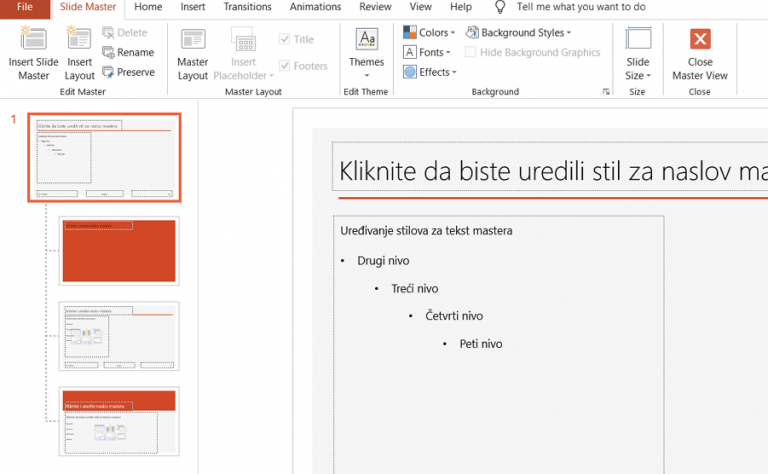Open the Background dialog launcher
This screenshot has width=768, height=474.
pos(606,92)
